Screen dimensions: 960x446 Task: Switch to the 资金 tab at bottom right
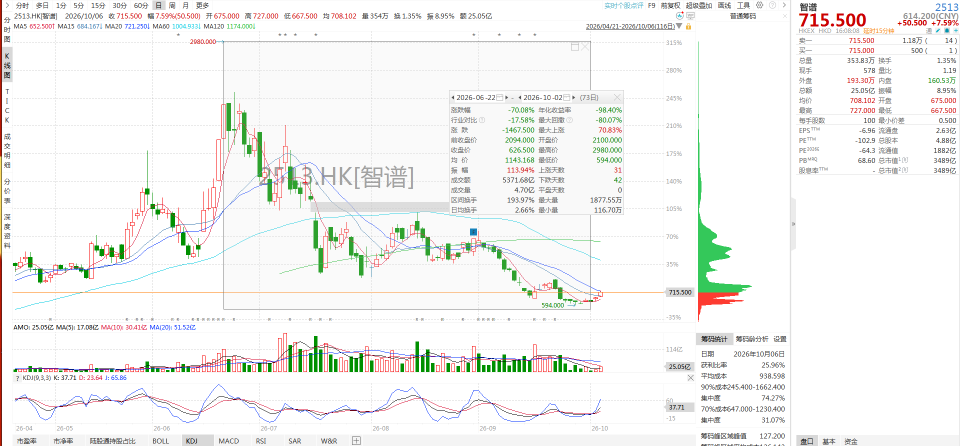[x=851, y=441]
